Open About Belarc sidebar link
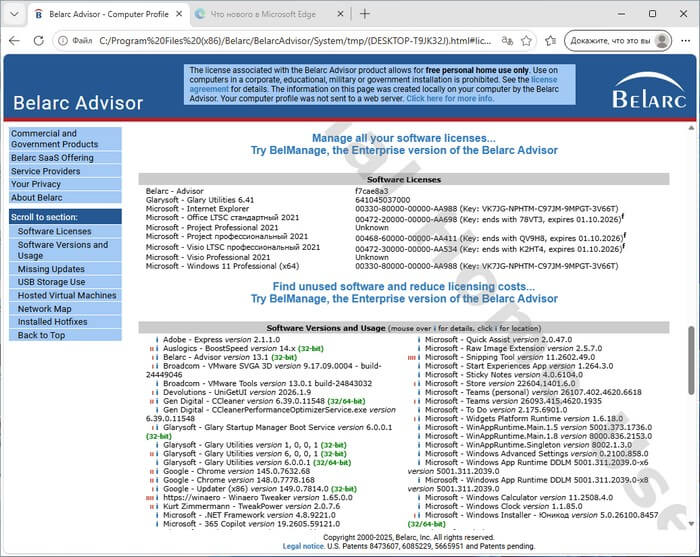The image size is (700, 557). click(65, 197)
